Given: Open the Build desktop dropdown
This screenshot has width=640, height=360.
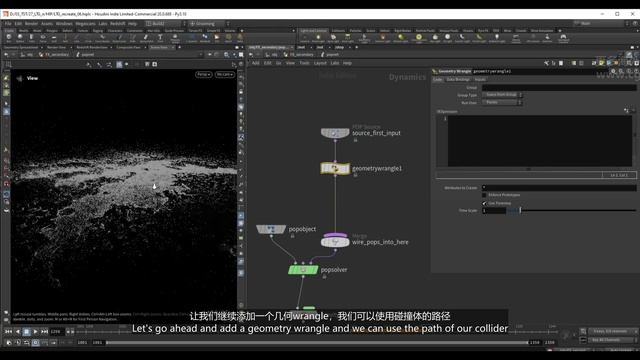Looking at the screenshot, I should click(x=165, y=24).
